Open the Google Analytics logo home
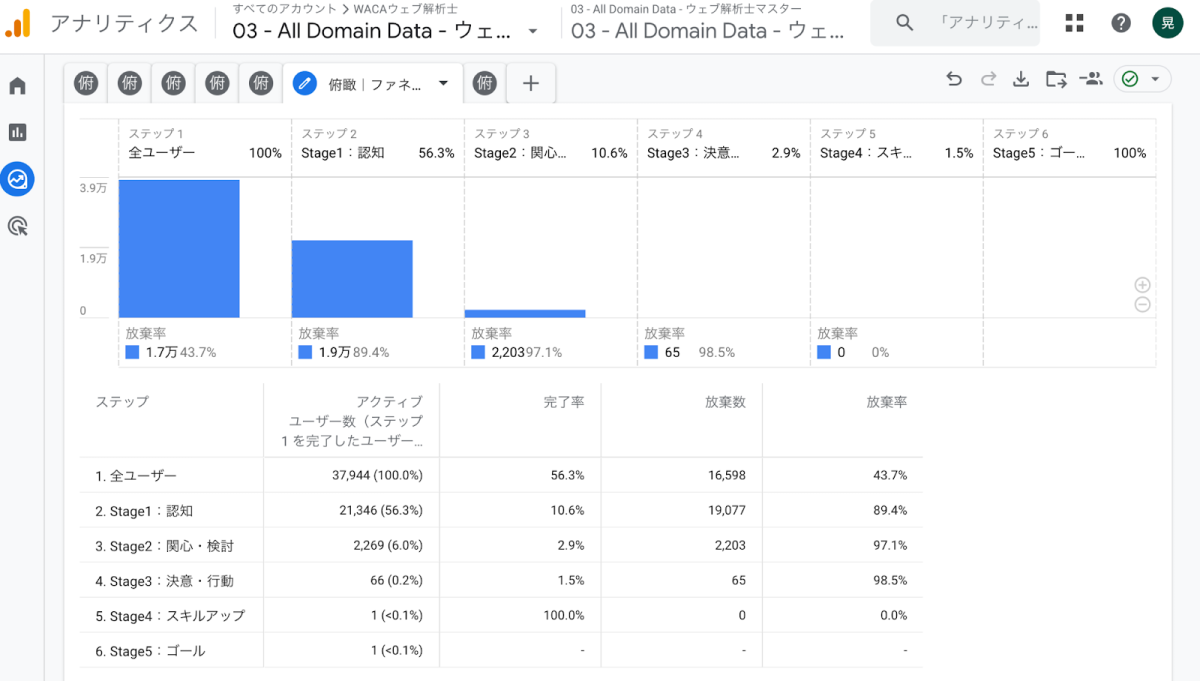 (18, 23)
